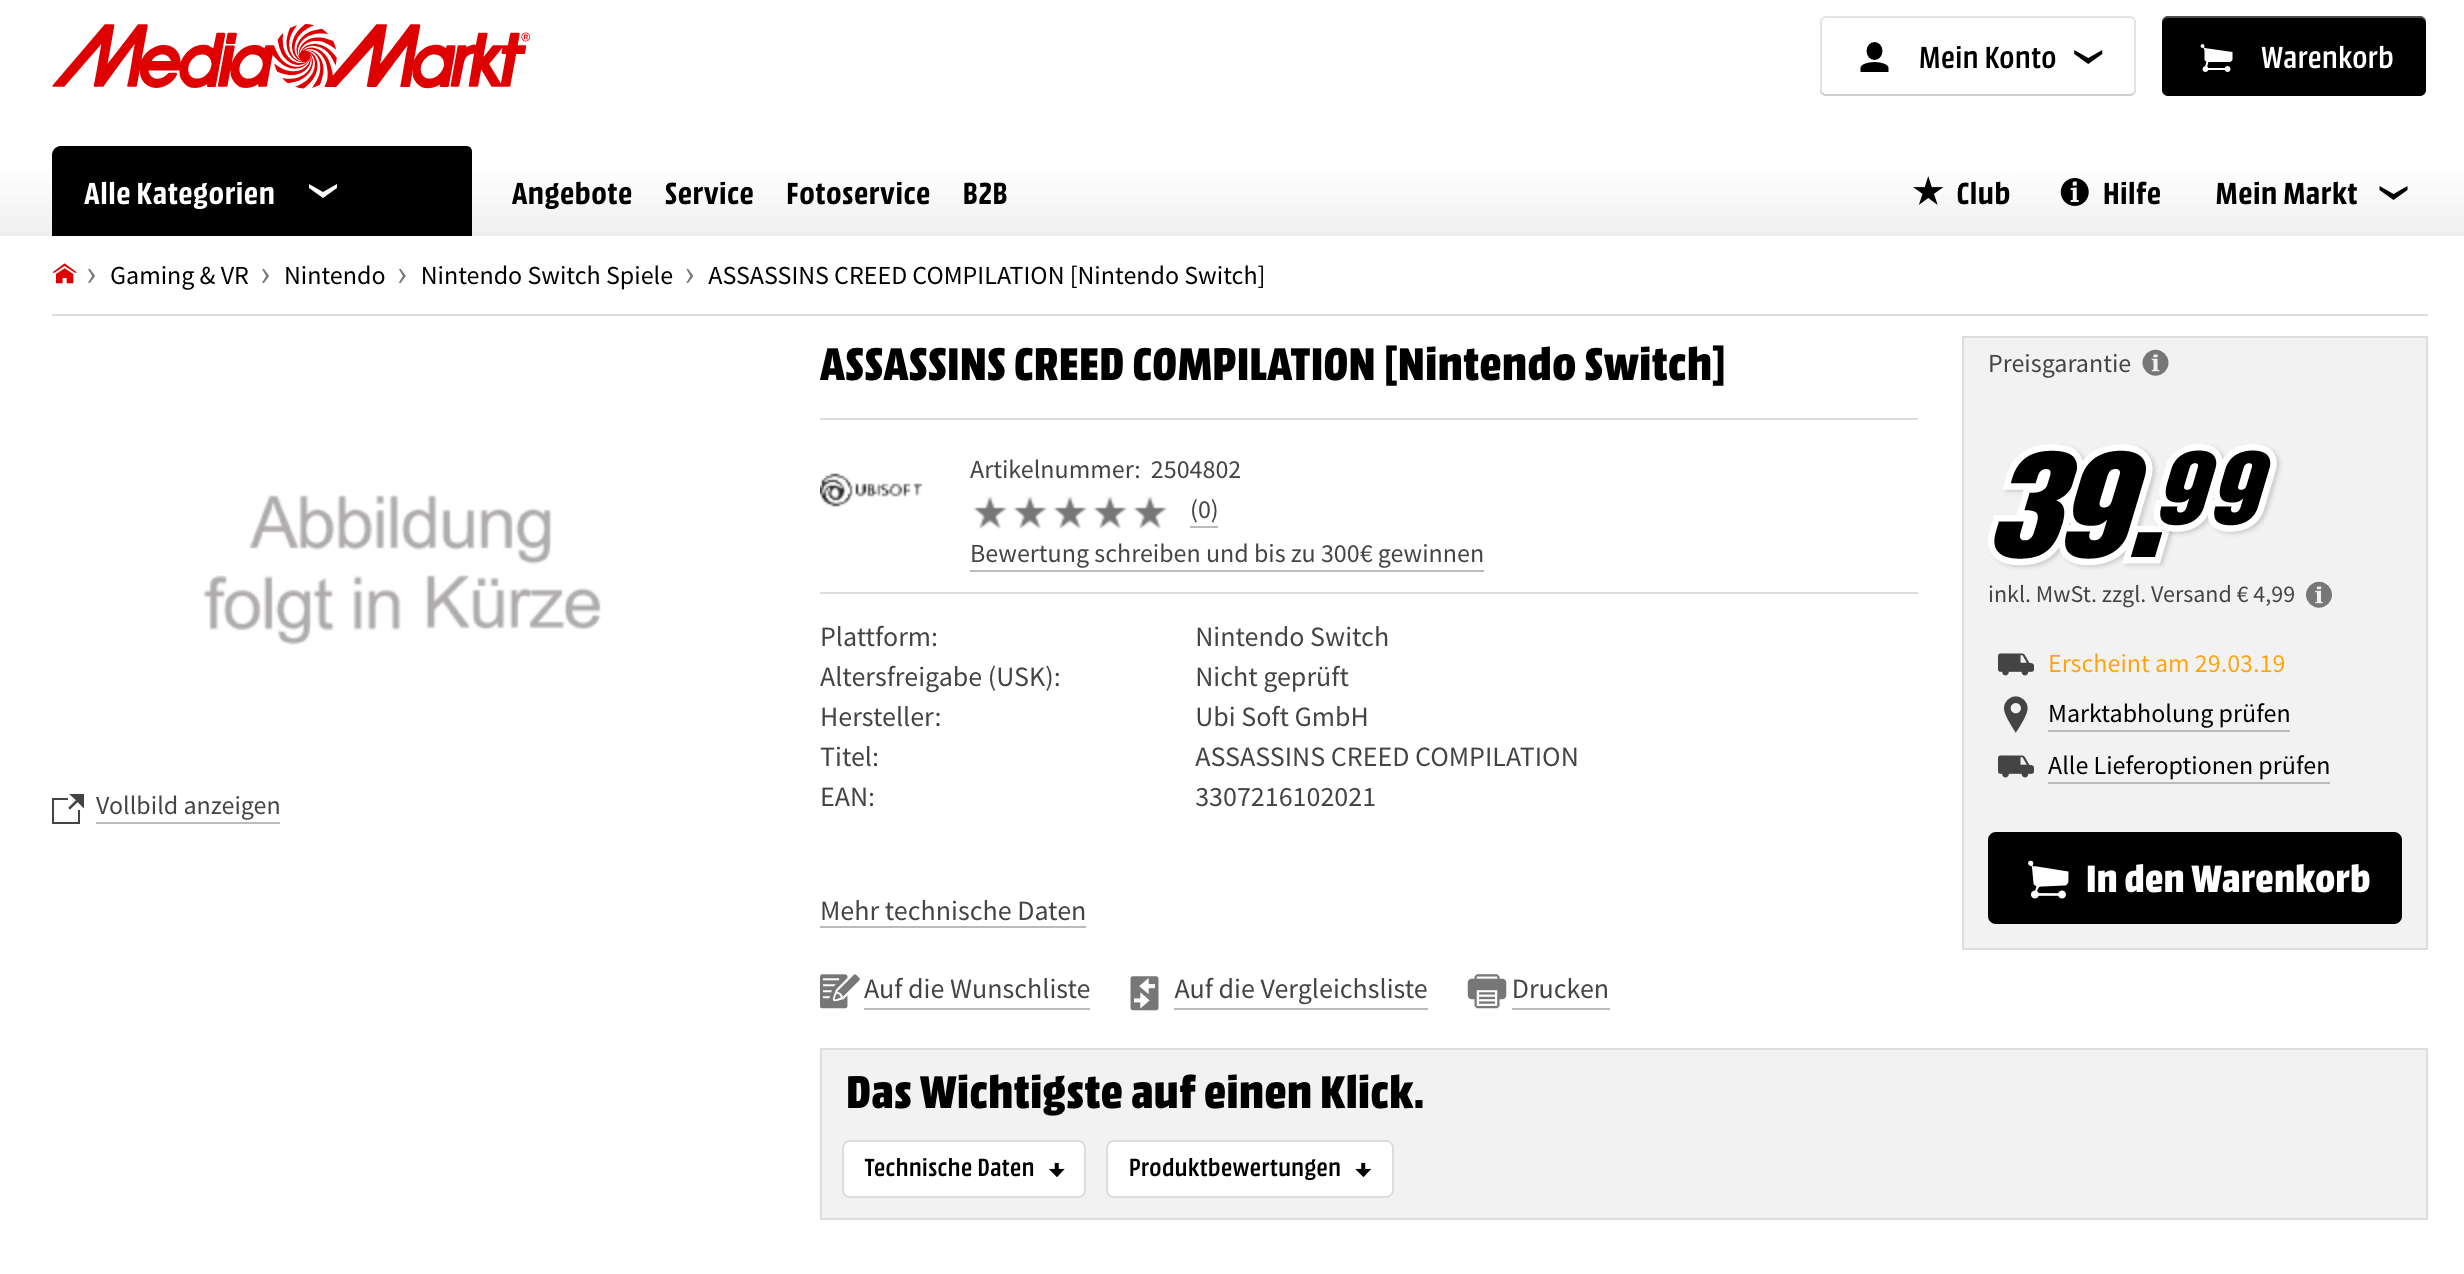Open the B2B menu item
The image size is (2464, 1274).
[x=985, y=193]
